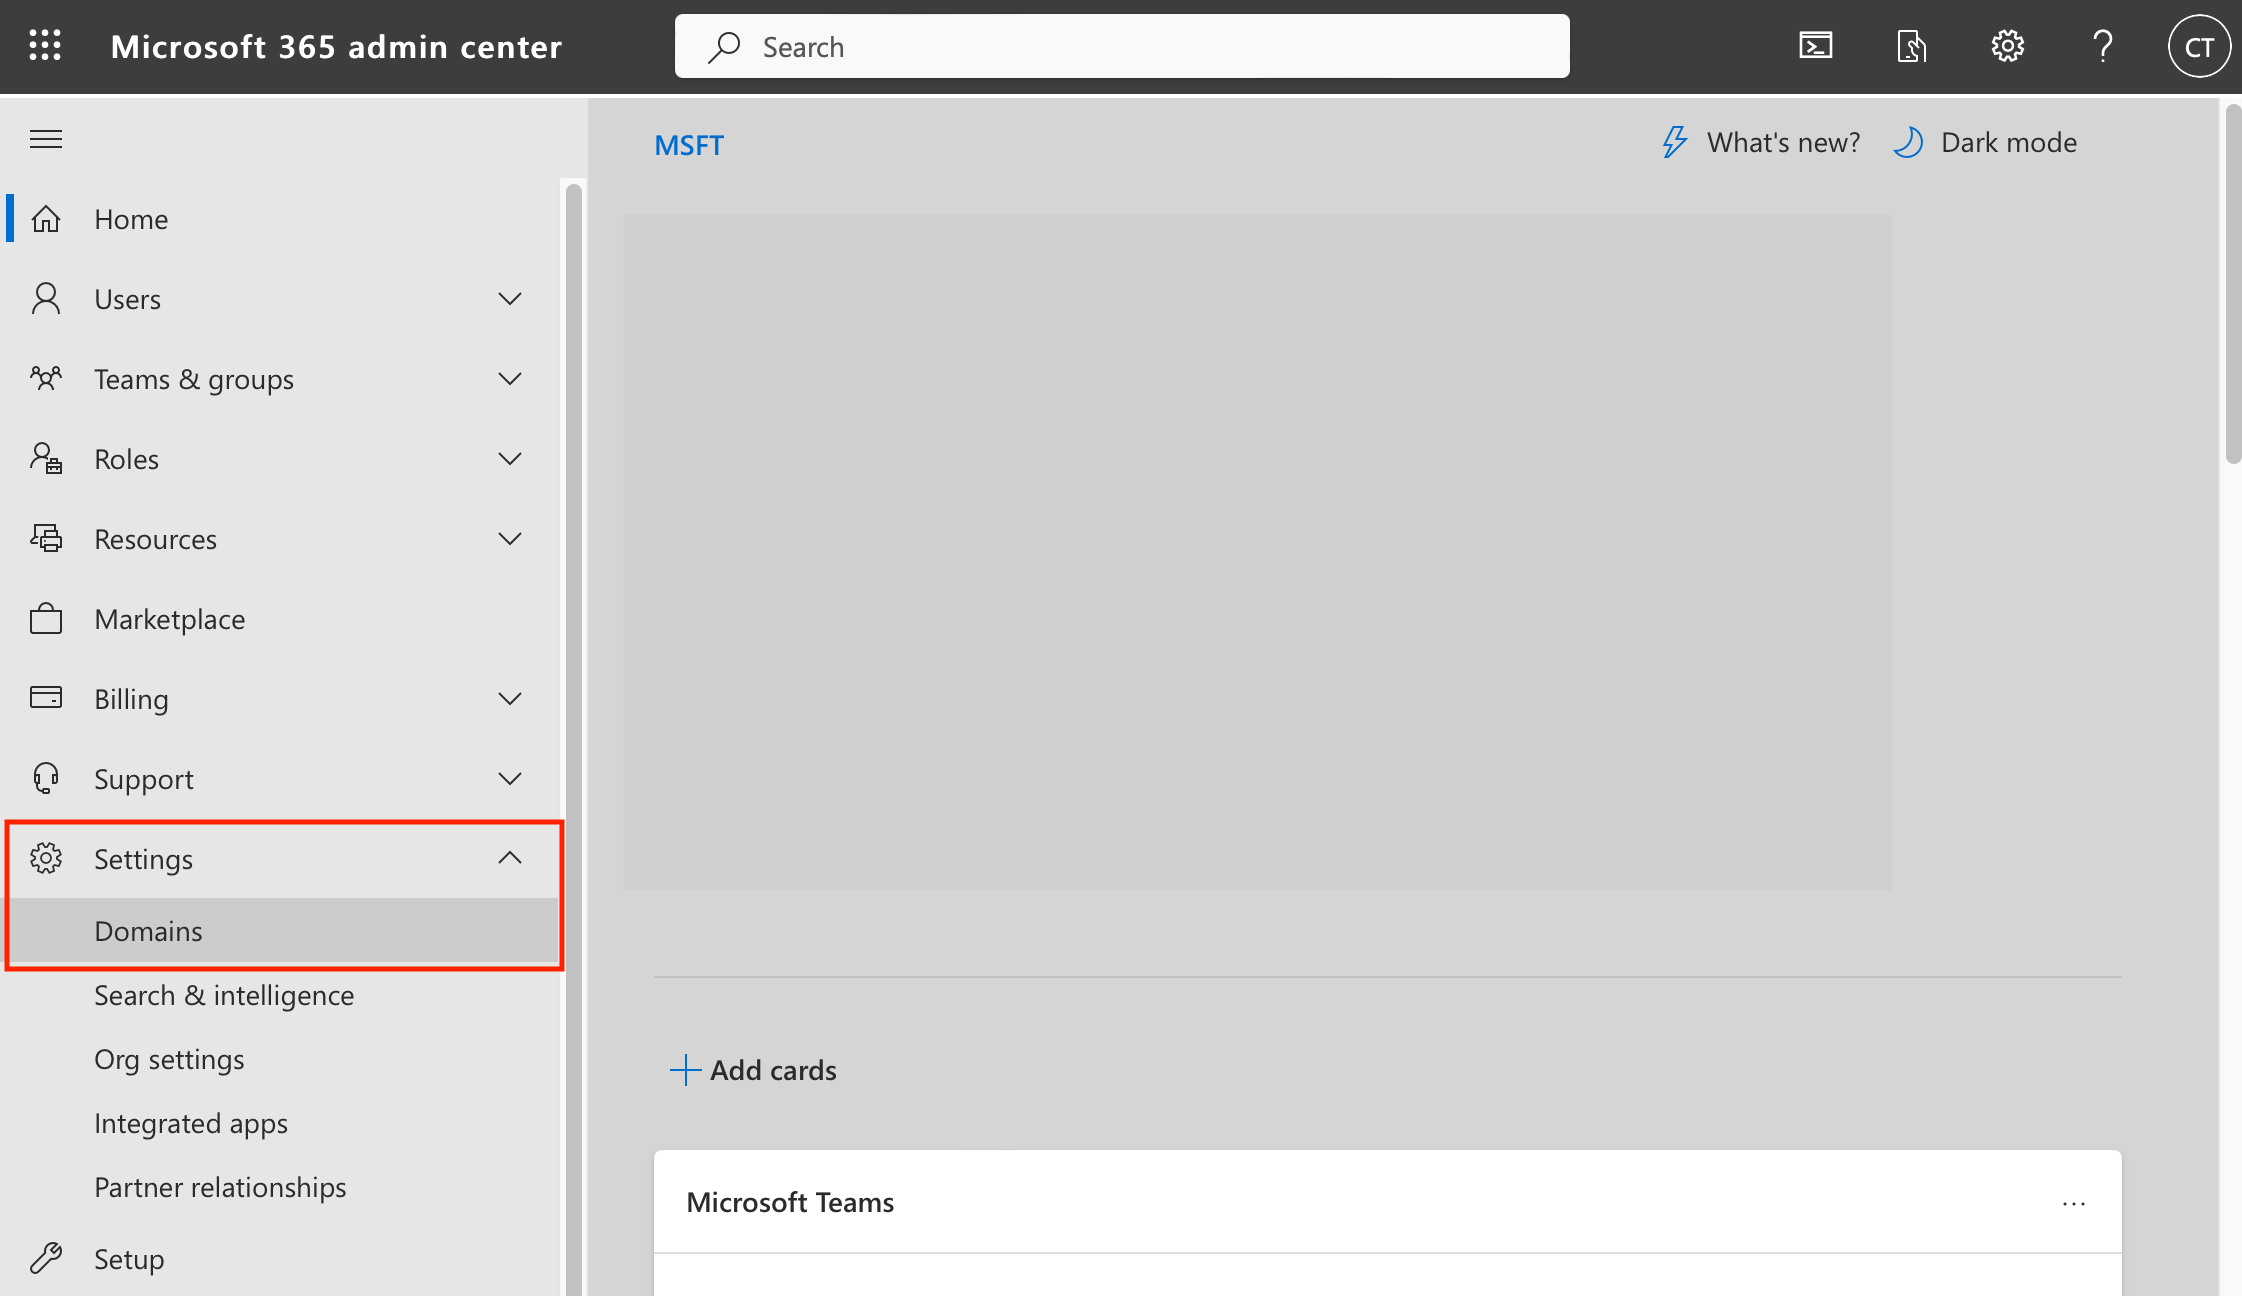Image resolution: width=2242 pixels, height=1296 pixels.
Task: Click the Resources printer icon
Action: coord(46,539)
